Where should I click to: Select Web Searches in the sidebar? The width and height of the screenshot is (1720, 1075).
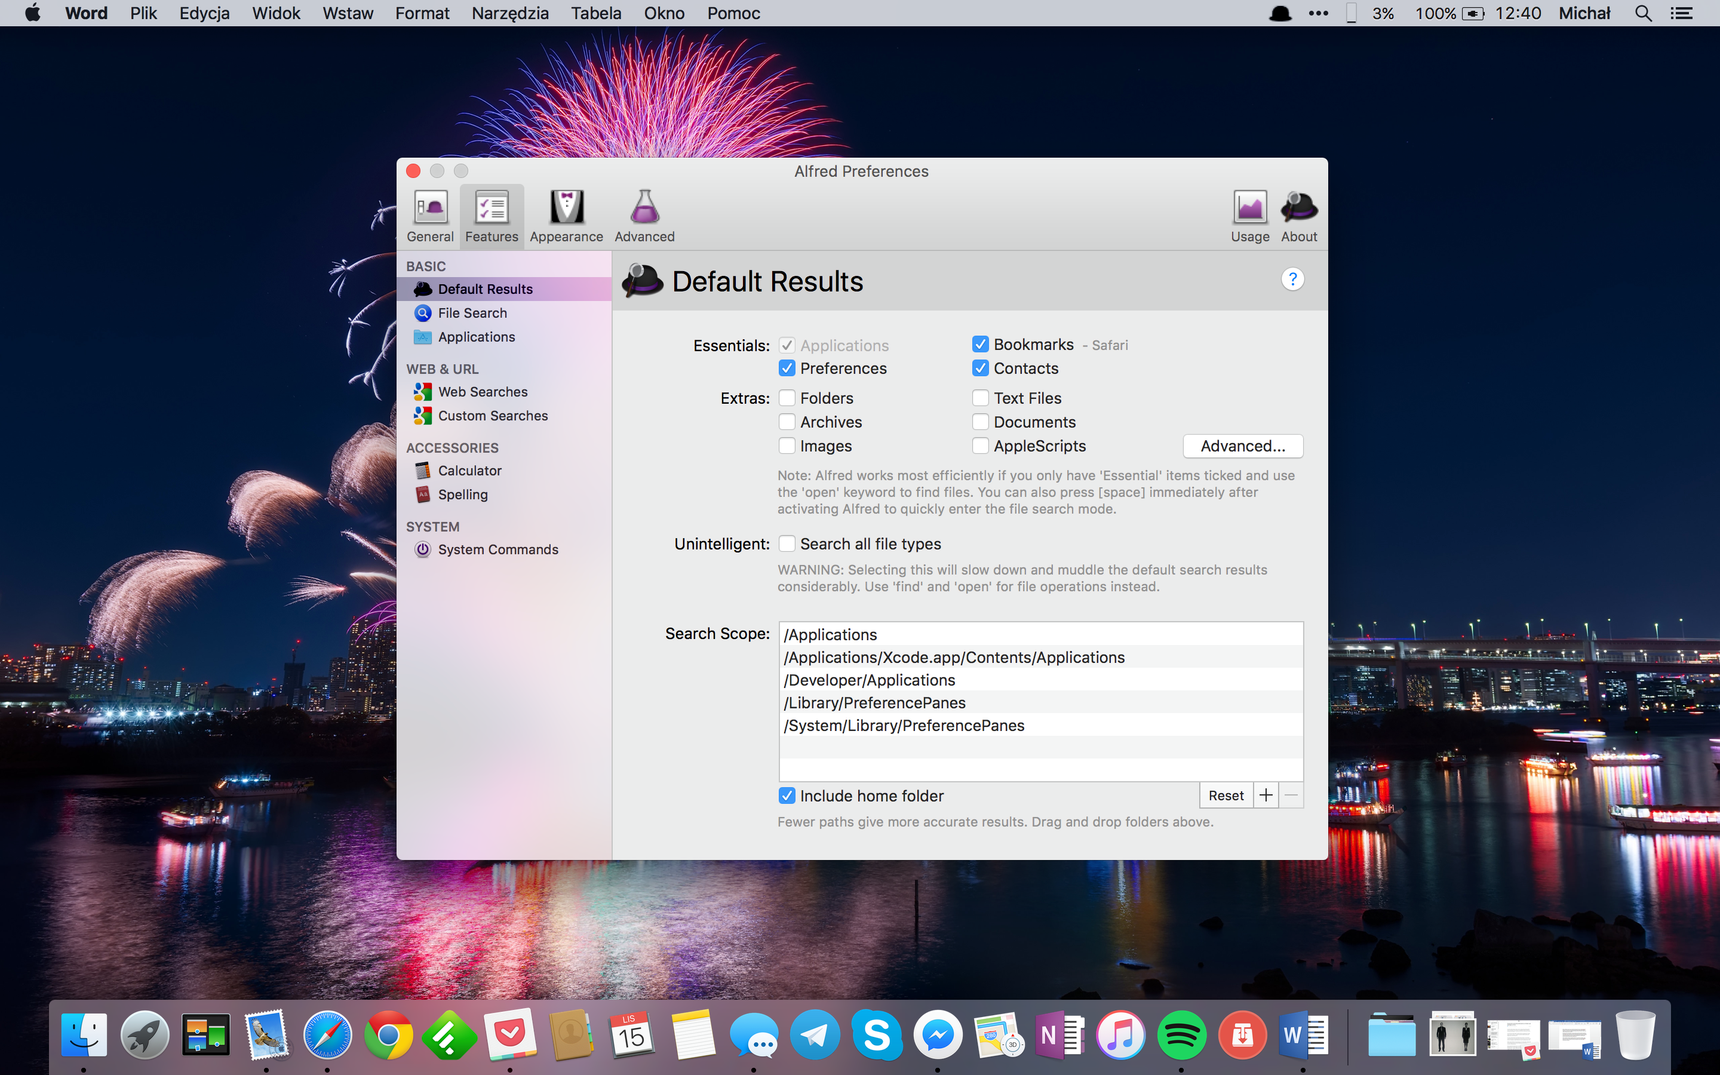point(504,392)
